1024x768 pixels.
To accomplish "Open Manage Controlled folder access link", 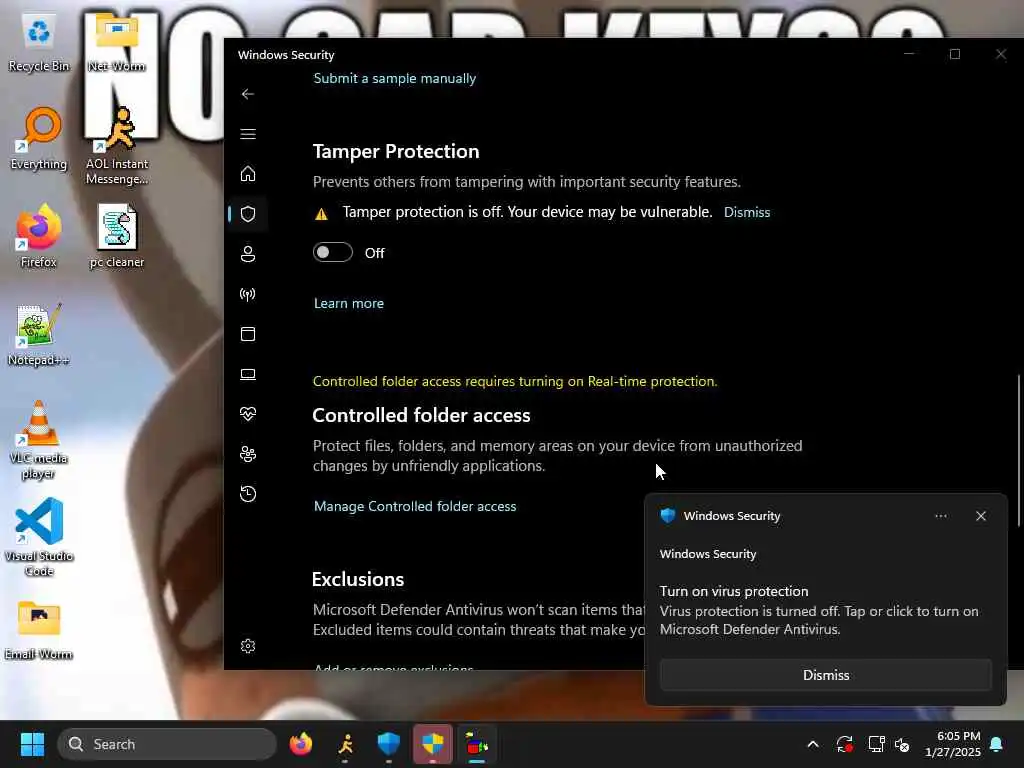I will [x=415, y=506].
